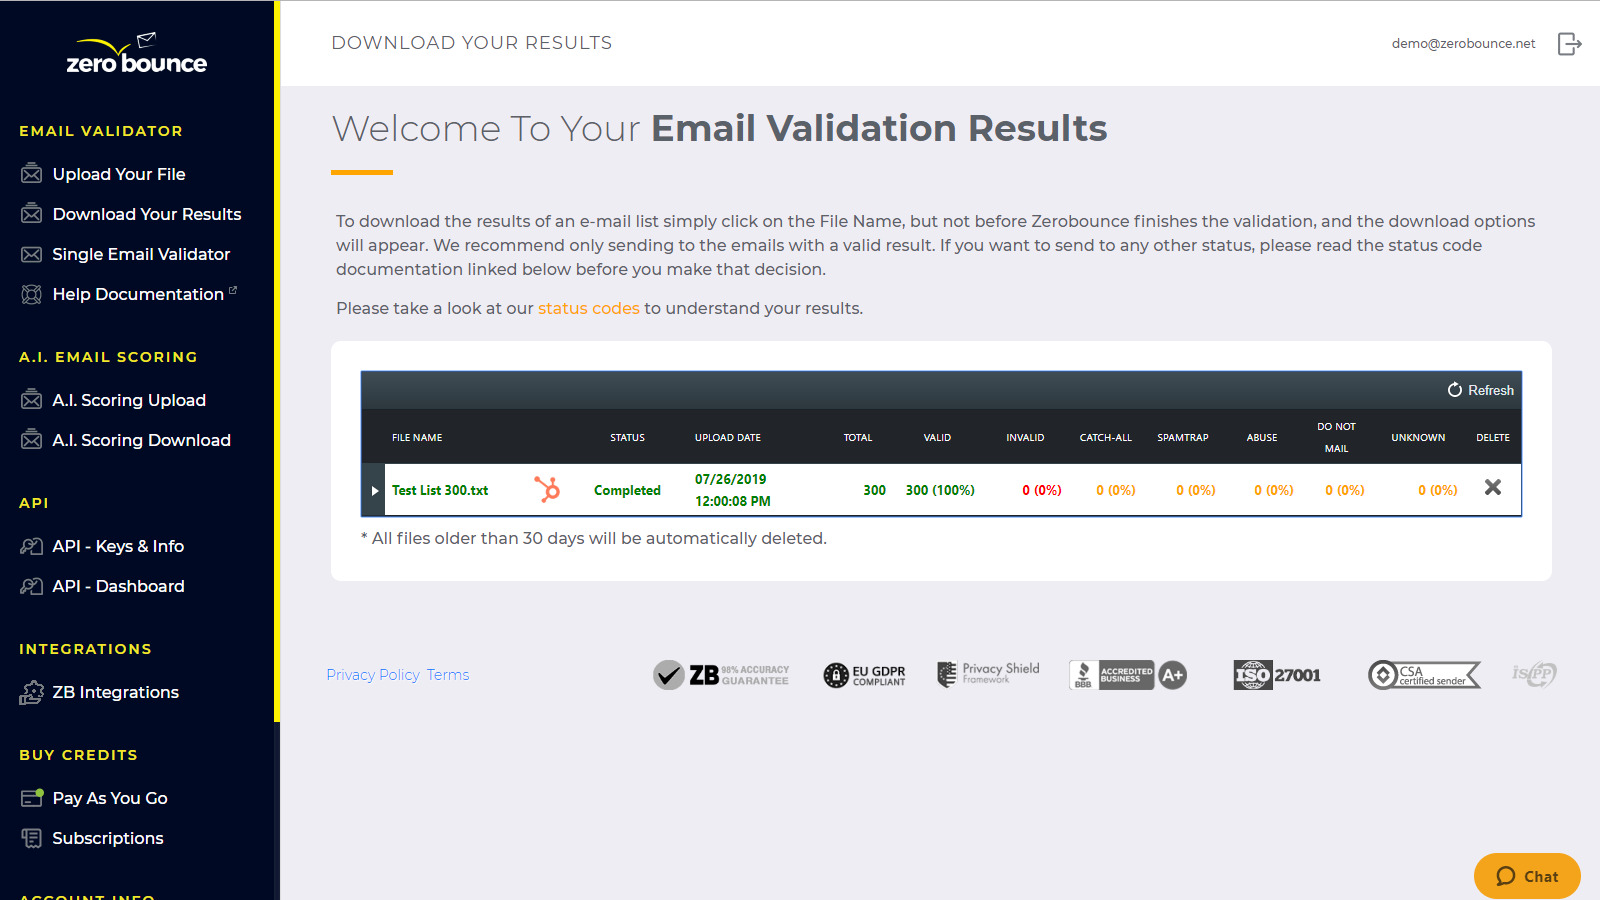
Task: Click the SPAMTRAP column header
Action: (1183, 438)
